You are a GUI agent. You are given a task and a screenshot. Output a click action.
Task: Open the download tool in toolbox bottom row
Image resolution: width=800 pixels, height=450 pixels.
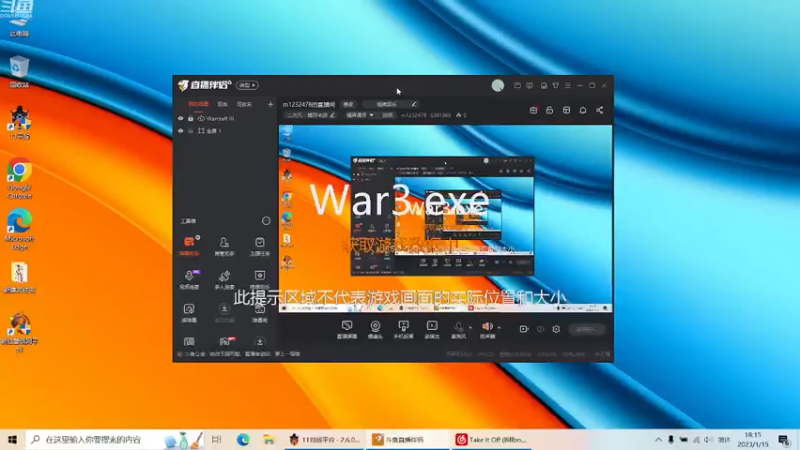[x=260, y=341]
